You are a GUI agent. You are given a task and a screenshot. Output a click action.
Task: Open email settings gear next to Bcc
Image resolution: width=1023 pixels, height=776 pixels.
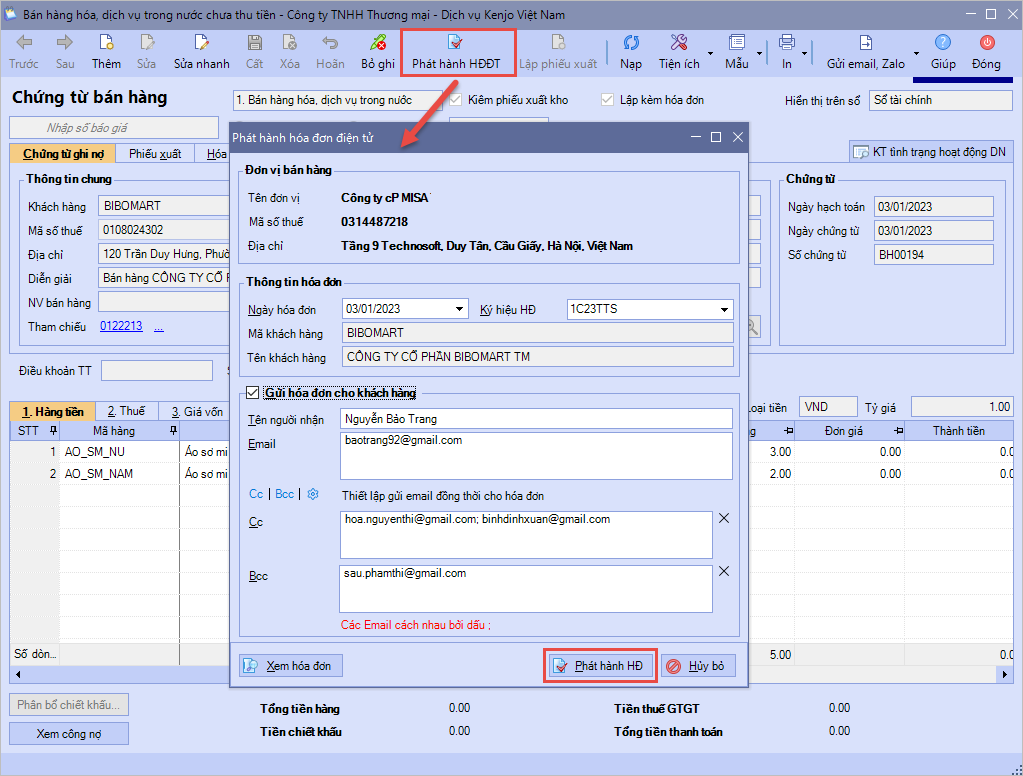(x=312, y=494)
